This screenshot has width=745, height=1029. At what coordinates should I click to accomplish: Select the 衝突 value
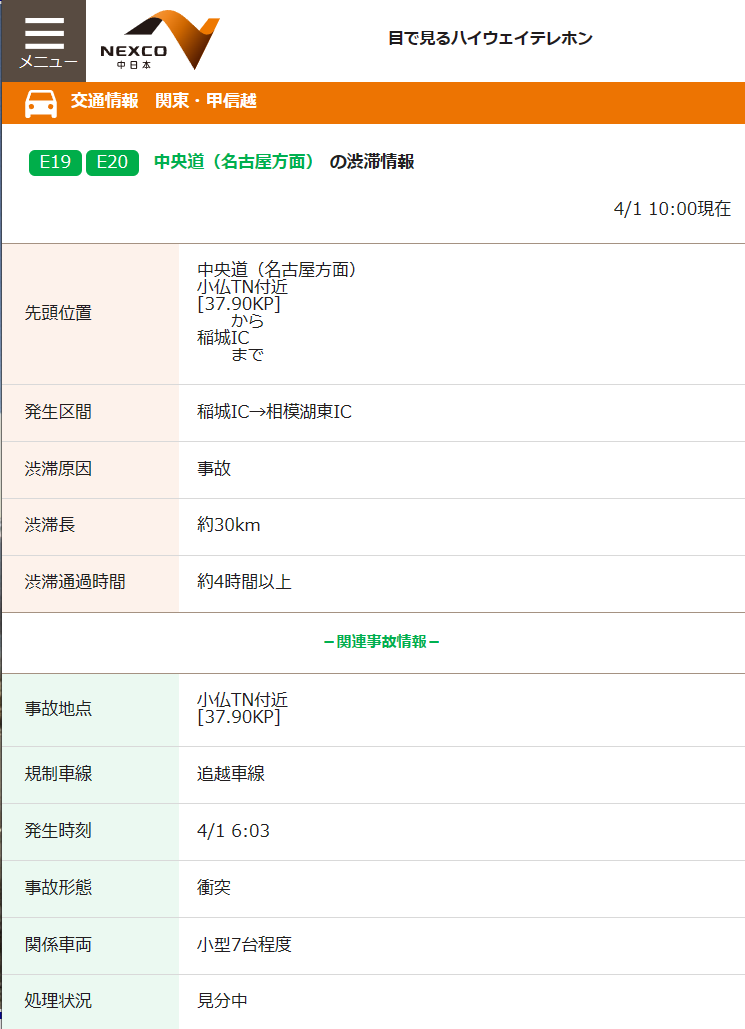click(x=214, y=887)
